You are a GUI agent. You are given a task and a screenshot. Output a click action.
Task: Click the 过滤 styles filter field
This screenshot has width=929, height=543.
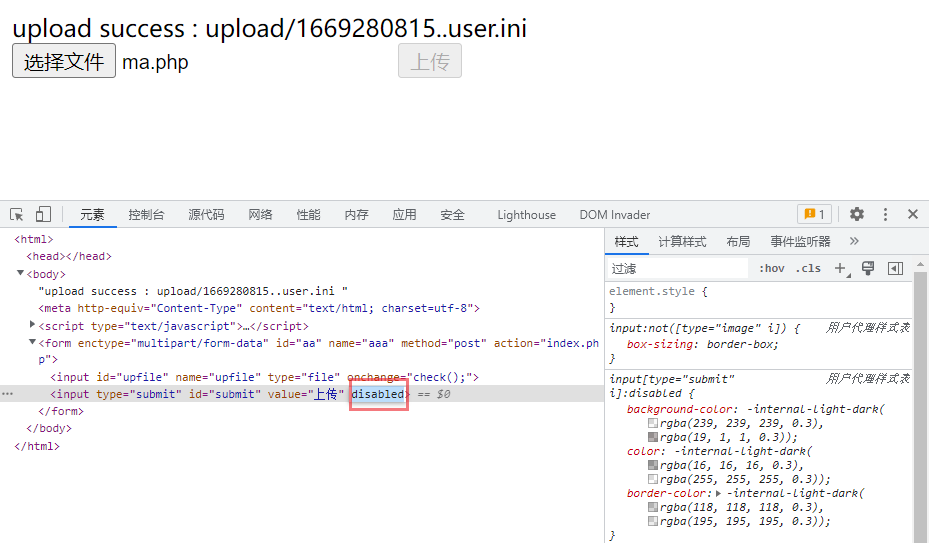(x=677, y=269)
